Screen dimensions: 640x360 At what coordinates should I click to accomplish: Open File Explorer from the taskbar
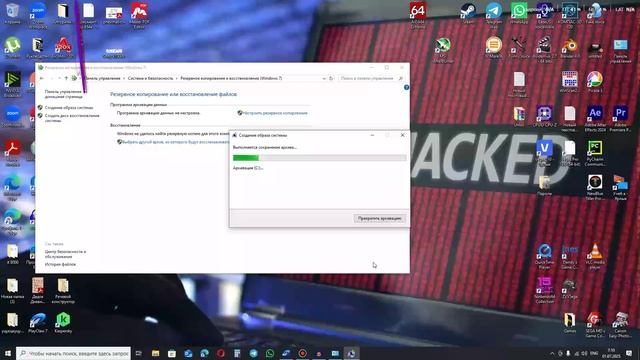point(156,353)
